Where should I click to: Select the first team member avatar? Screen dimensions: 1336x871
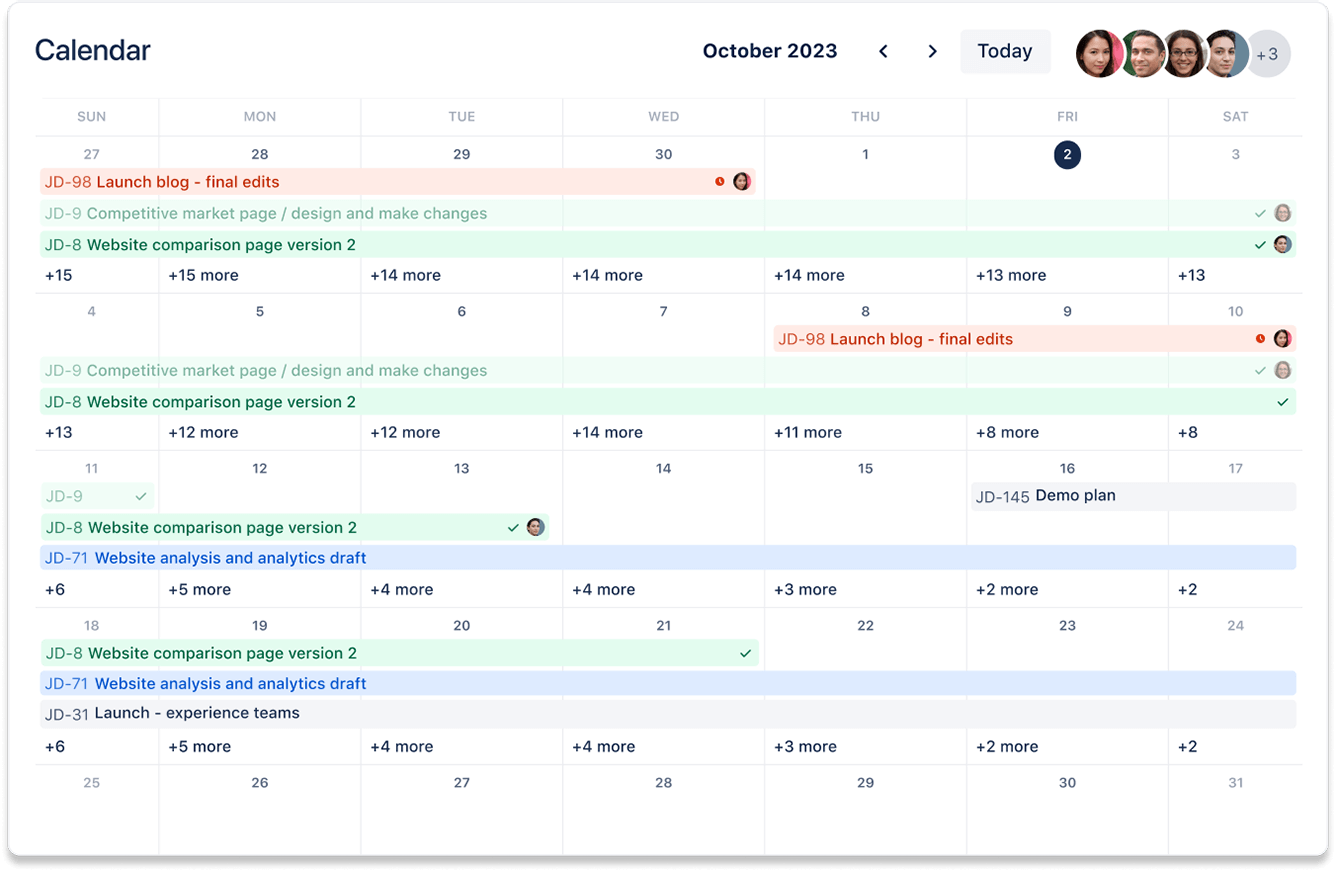1100,54
